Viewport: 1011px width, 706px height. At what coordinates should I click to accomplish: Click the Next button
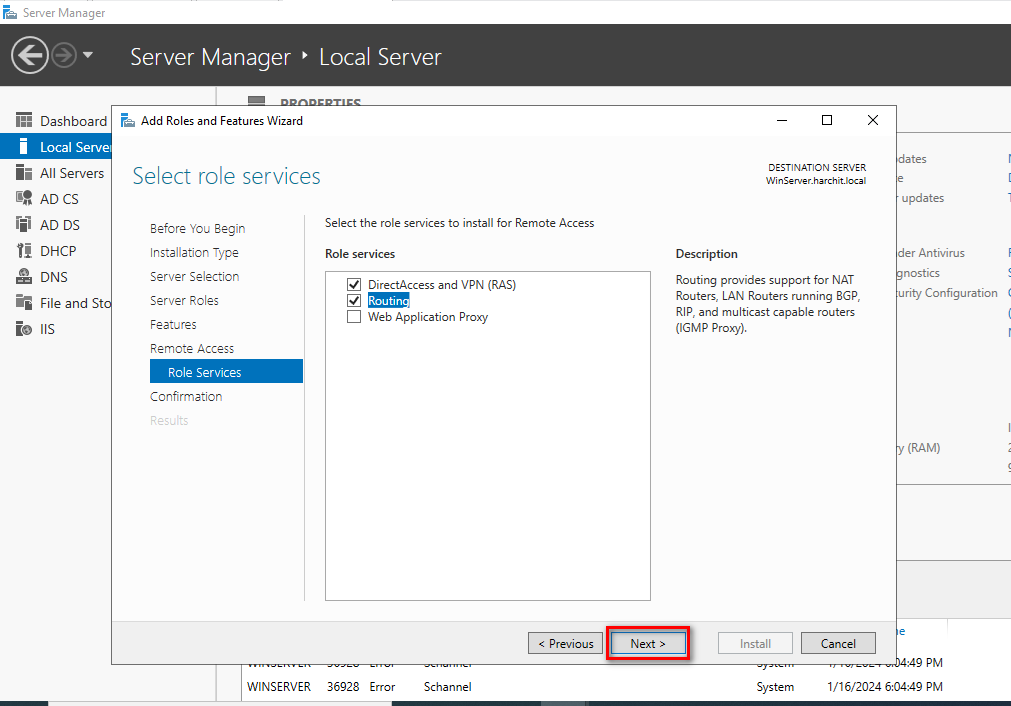tap(648, 643)
